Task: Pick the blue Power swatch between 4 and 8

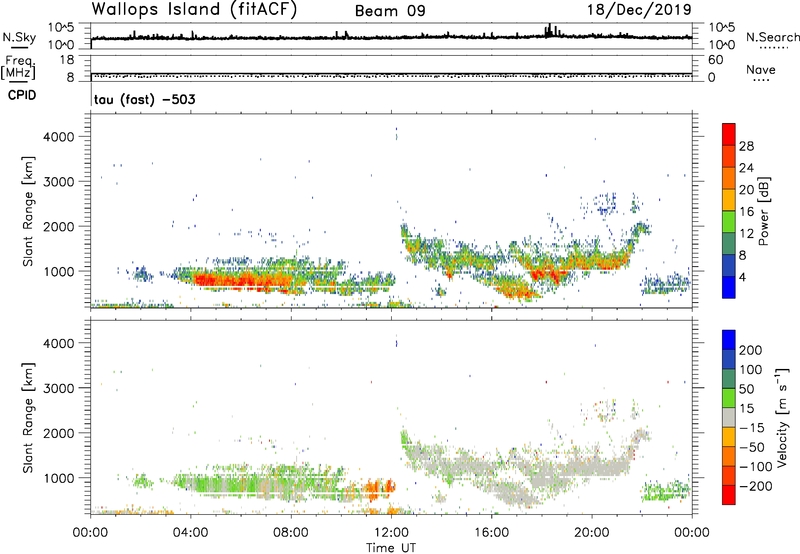Action: (x=729, y=265)
